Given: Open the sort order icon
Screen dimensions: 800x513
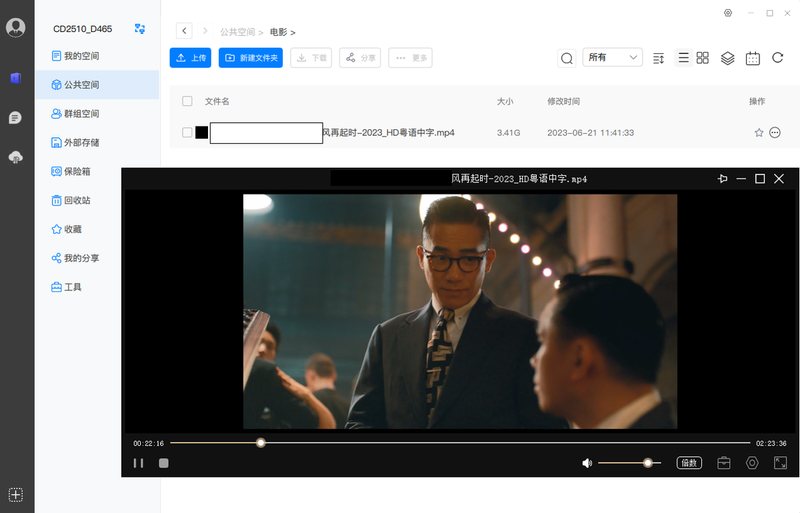Looking at the screenshot, I should pyautogui.click(x=659, y=58).
